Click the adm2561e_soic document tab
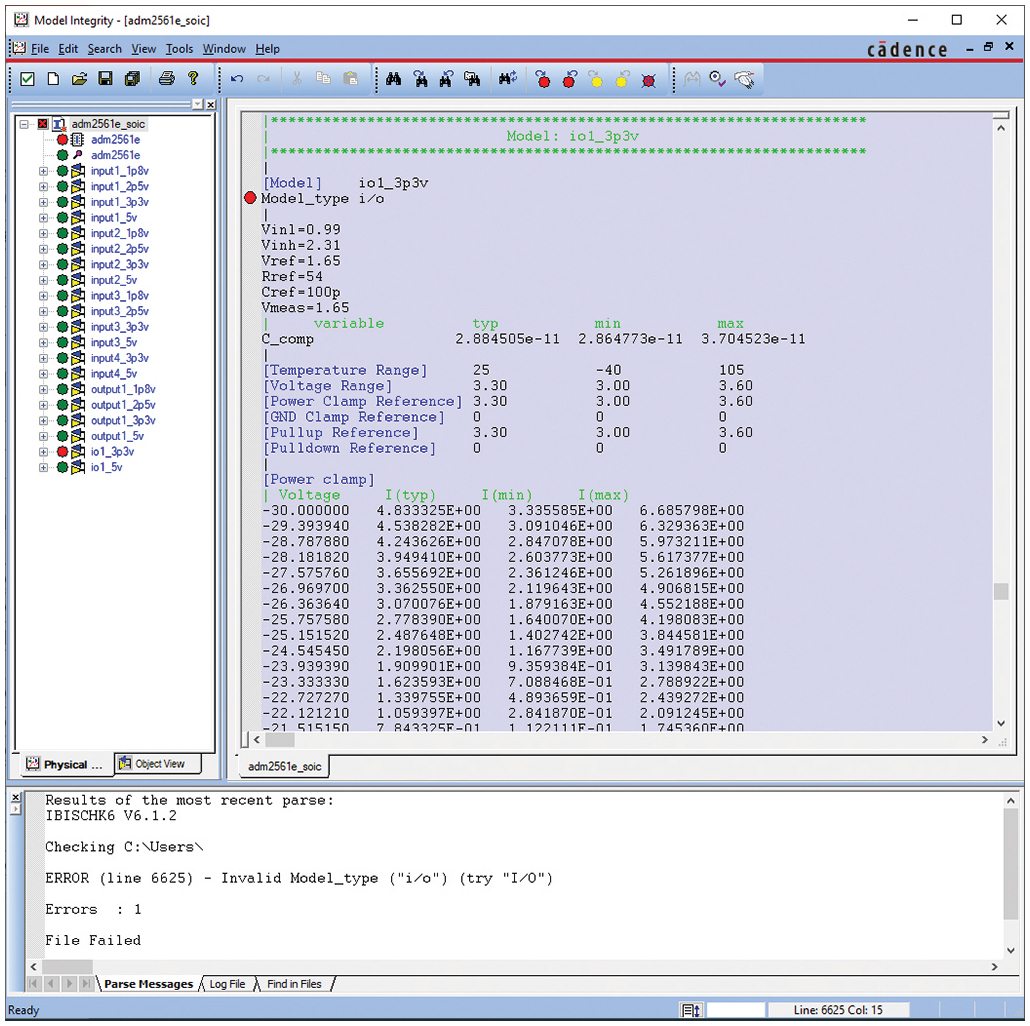The height and width of the screenshot is (1026, 1030). pos(285,767)
